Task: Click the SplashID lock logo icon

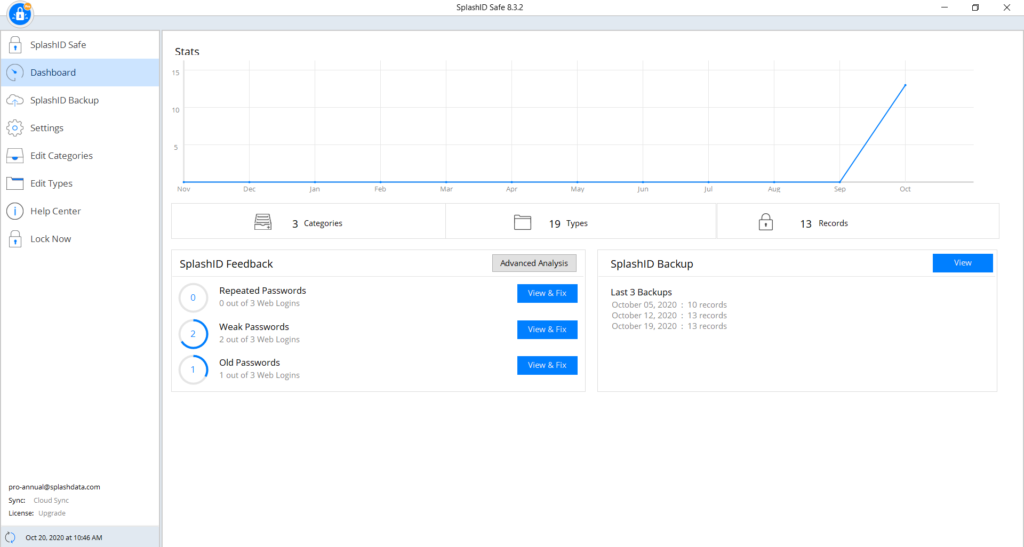Action: click(20, 14)
